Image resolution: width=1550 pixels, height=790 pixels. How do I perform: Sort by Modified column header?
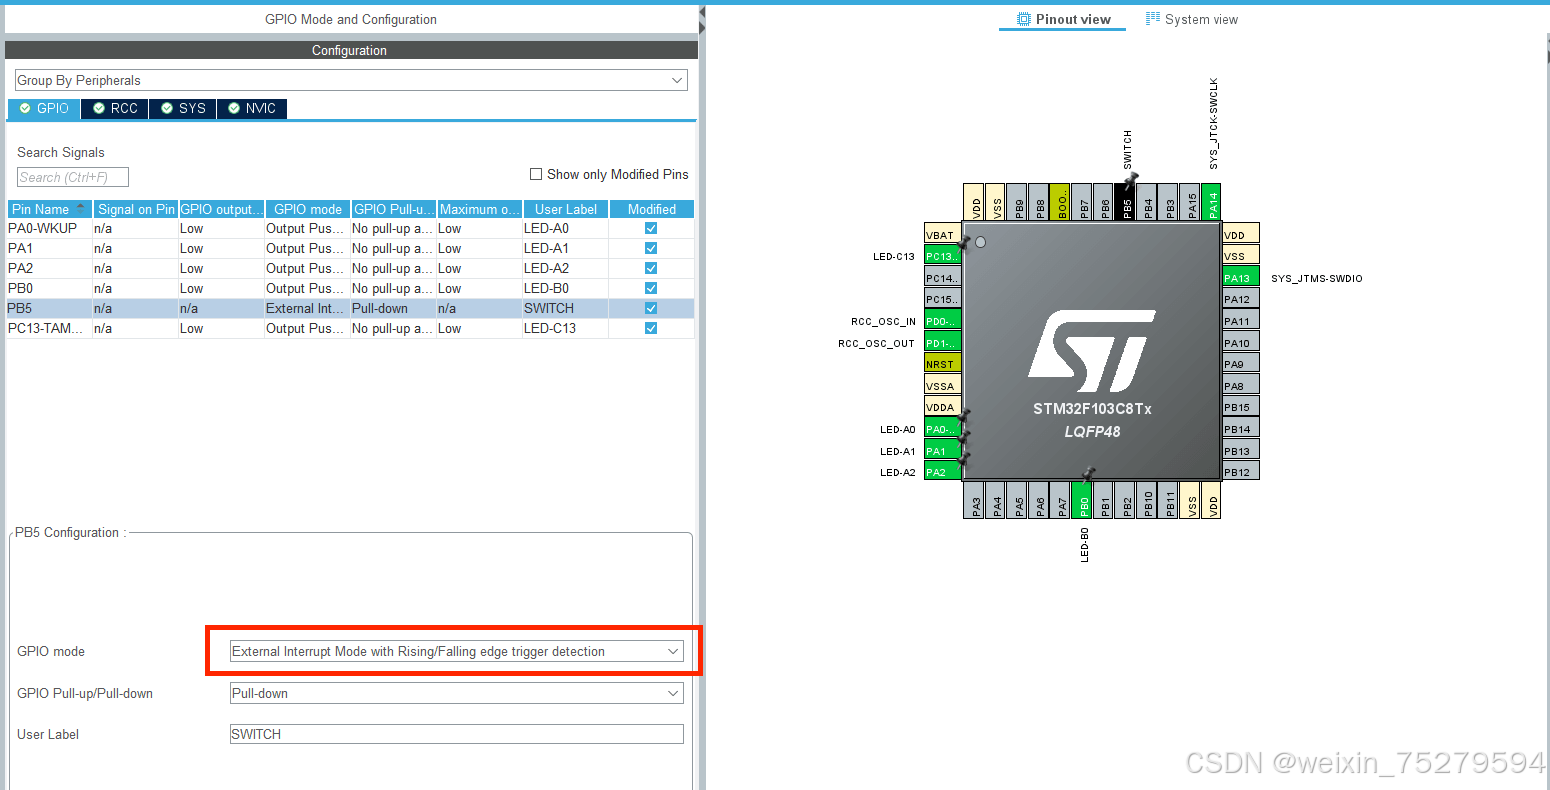(651, 209)
